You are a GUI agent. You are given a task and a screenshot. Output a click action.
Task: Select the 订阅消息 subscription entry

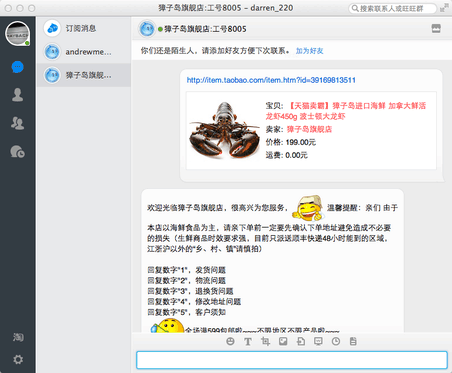pos(84,28)
